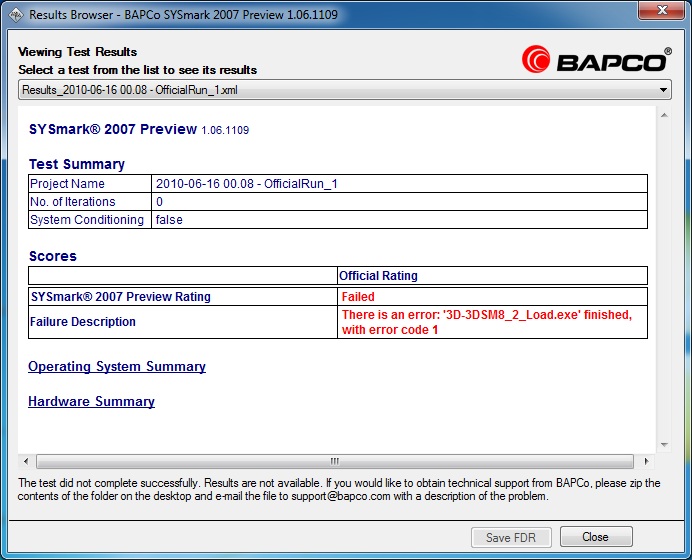Image resolution: width=692 pixels, height=560 pixels.
Task: Click the vertical scrollbar down arrow
Action: pos(662,445)
